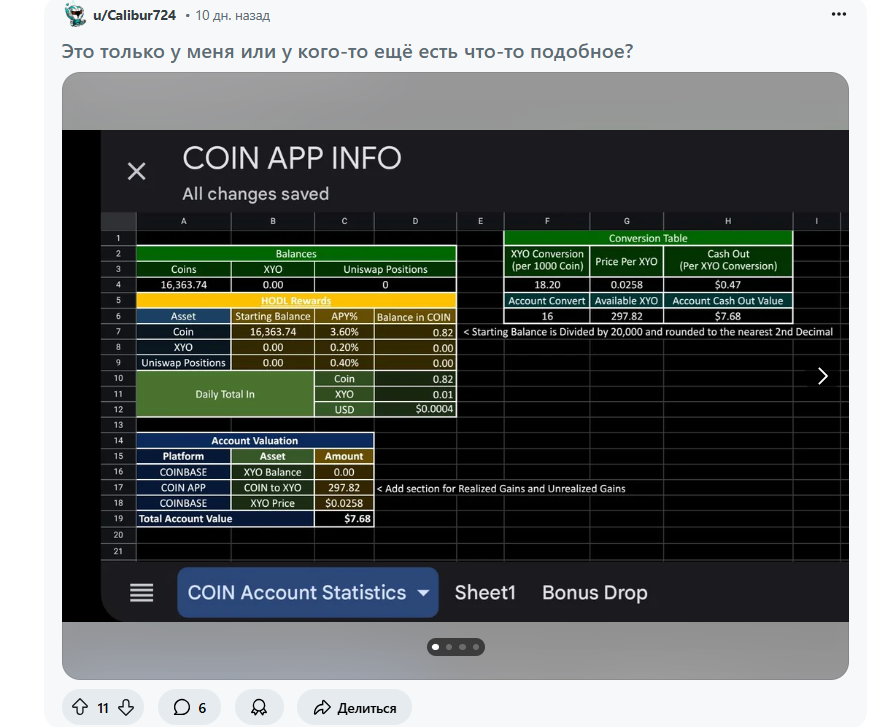Open user avatar of Calibur724
Image resolution: width=880 pixels, height=727 pixels.
75,15
